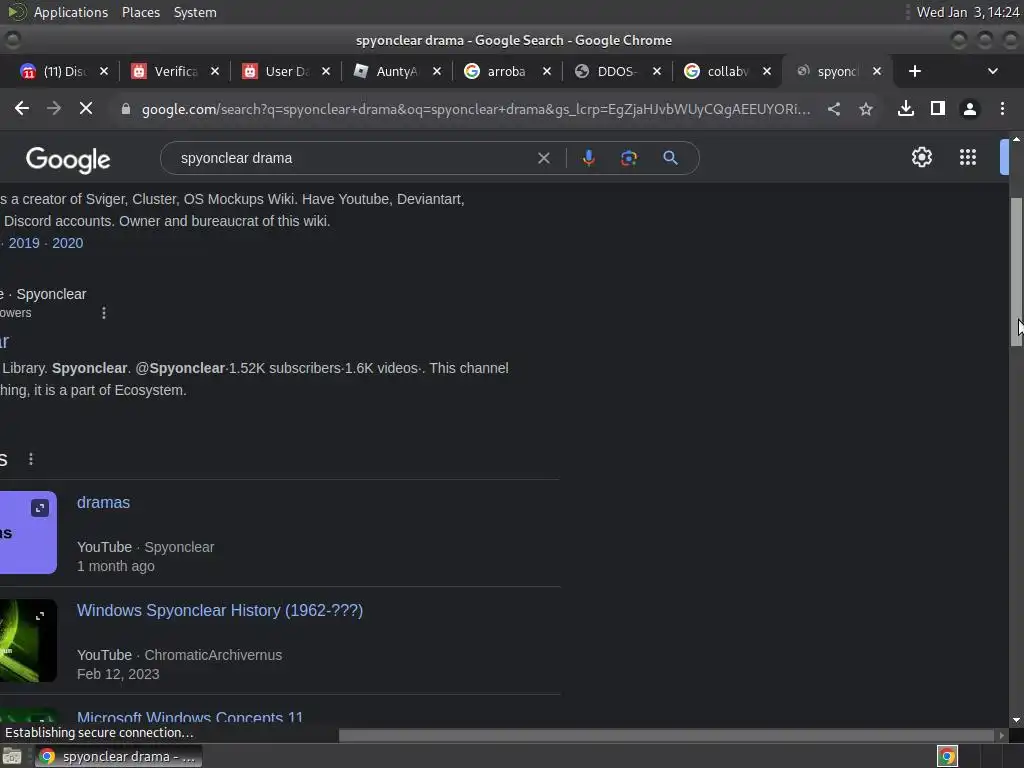Click 'YouTube · ChromaticArchivernus' source text
The image size is (1024, 768).
pyautogui.click(x=180, y=655)
